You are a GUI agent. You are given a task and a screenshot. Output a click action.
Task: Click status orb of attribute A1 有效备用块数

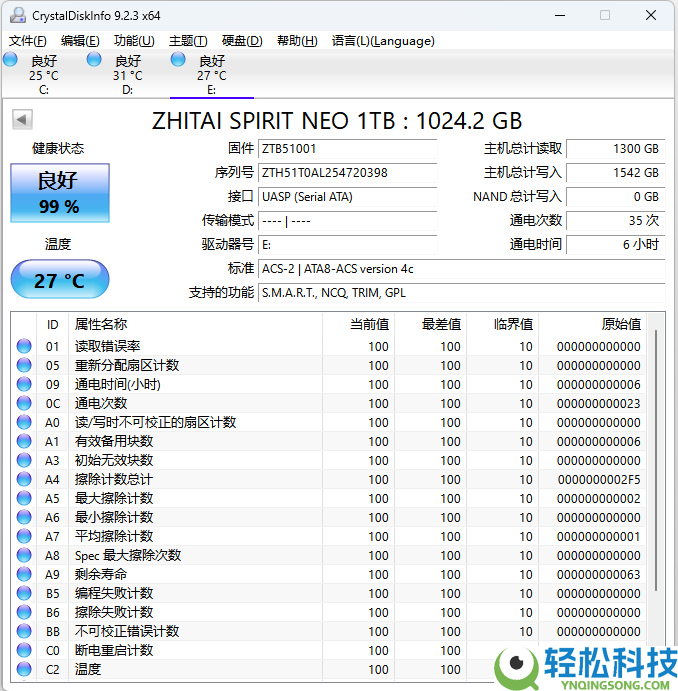pyautogui.click(x=24, y=441)
